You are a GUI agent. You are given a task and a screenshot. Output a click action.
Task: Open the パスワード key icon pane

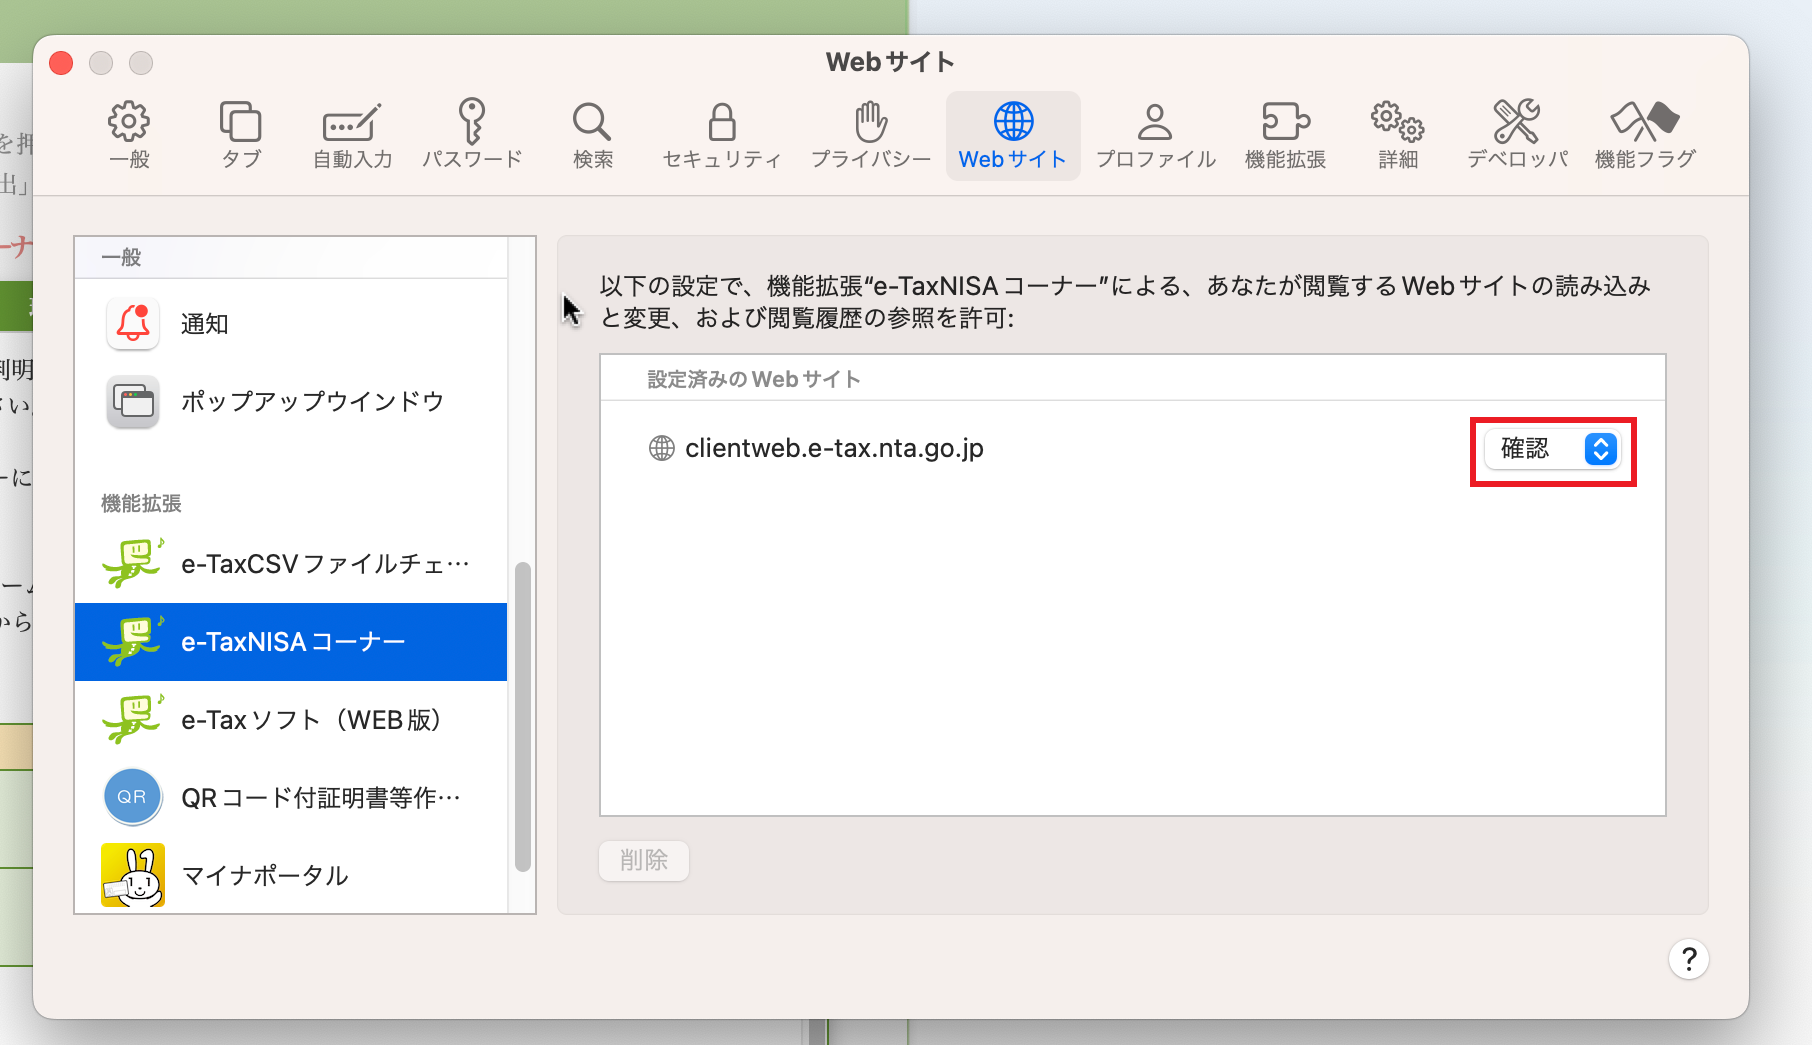[472, 121]
